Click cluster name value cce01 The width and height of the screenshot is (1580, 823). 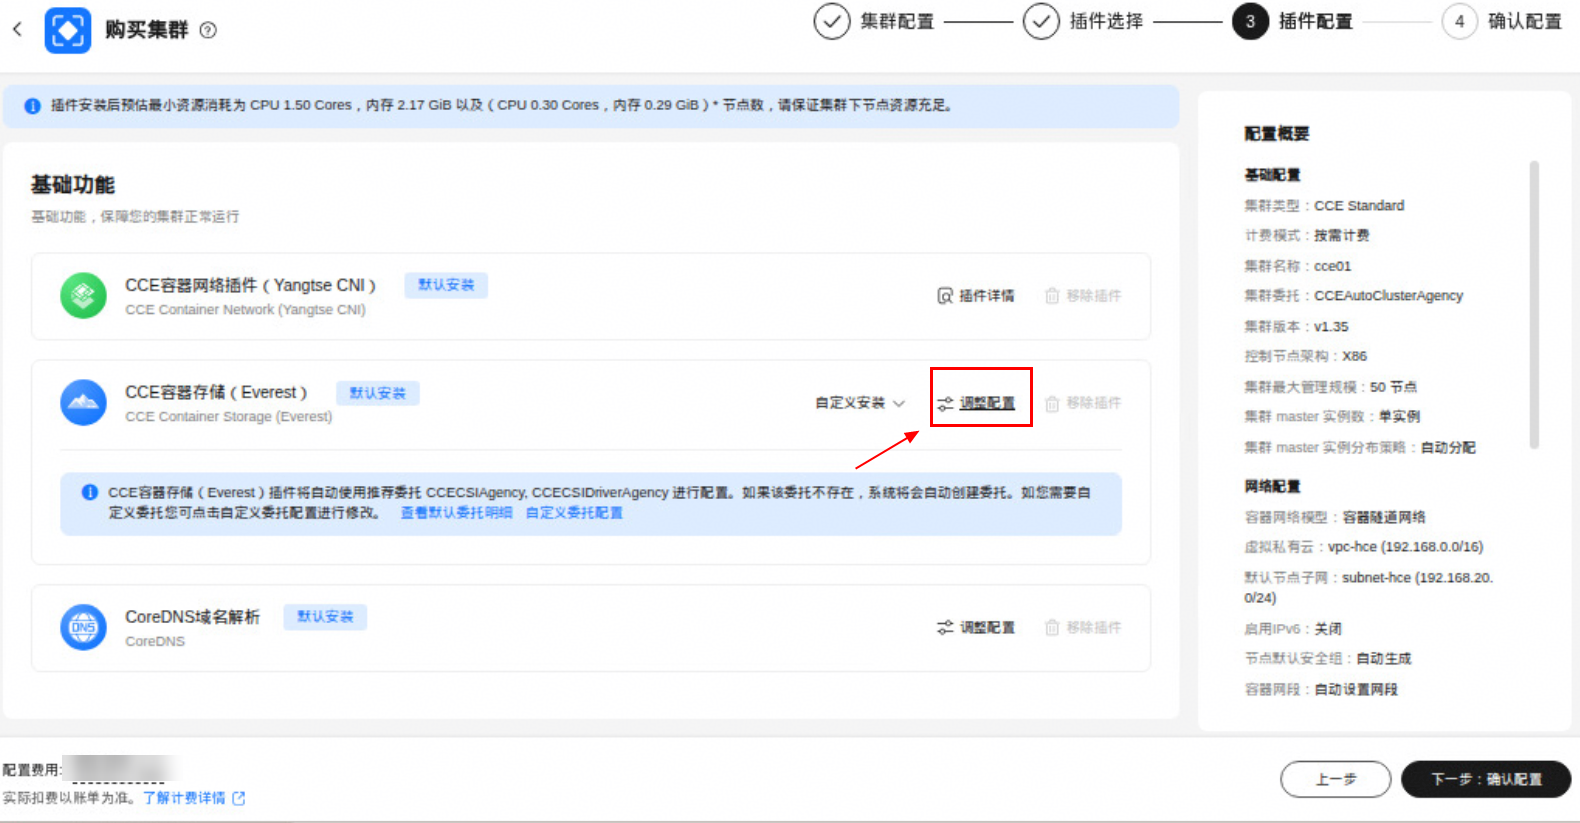point(1332,266)
